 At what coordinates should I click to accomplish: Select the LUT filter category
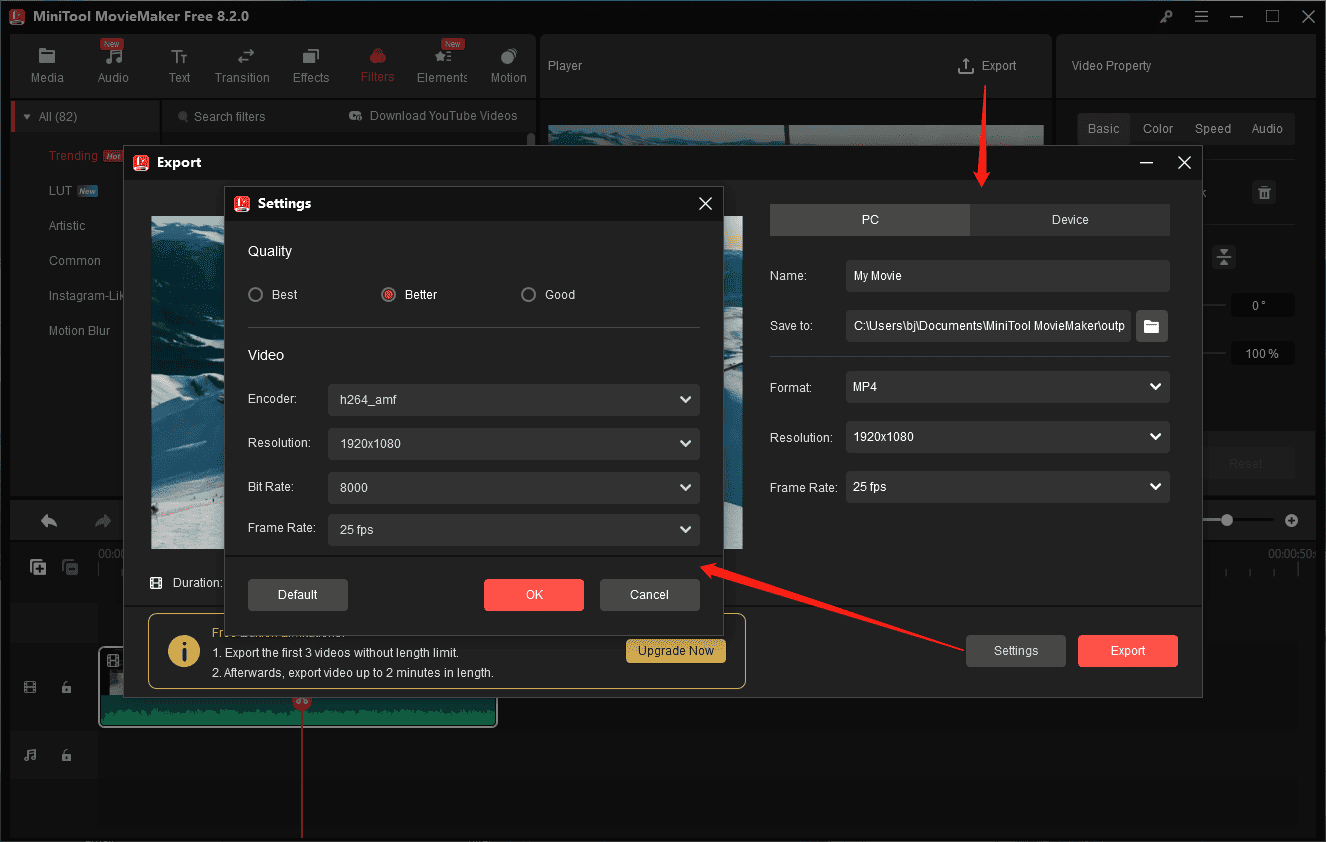[x=61, y=191]
